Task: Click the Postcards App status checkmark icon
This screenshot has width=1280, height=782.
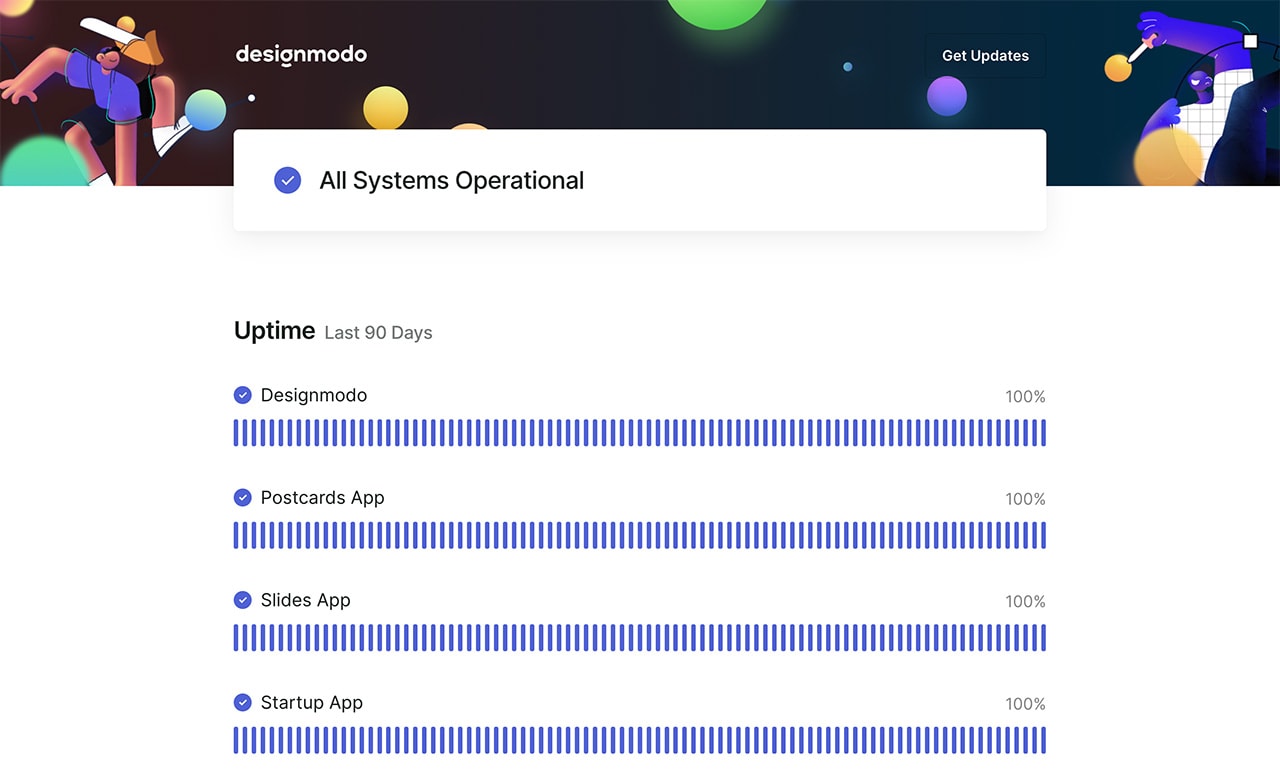Action: click(x=242, y=498)
